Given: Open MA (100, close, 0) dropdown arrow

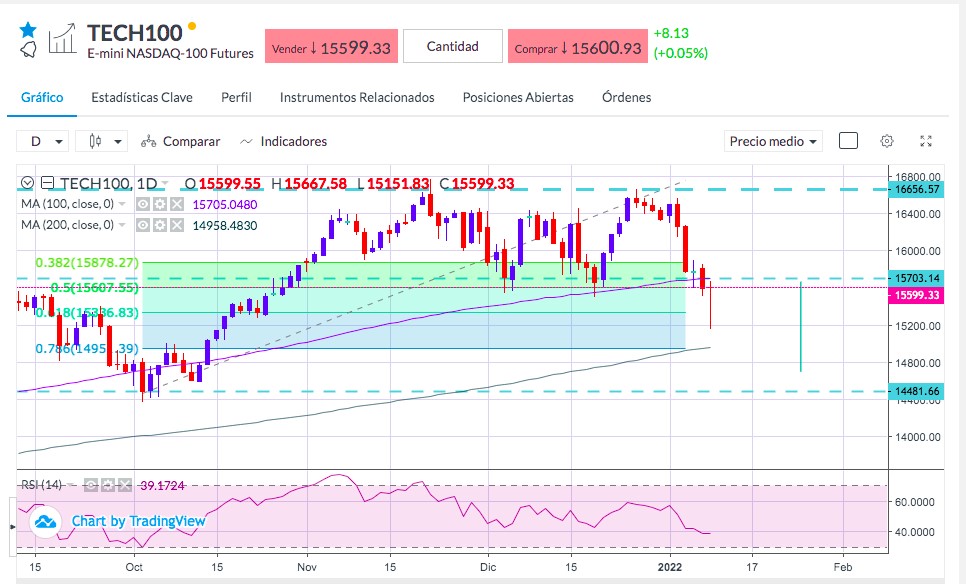Looking at the screenshot, I should pos(122,204).
